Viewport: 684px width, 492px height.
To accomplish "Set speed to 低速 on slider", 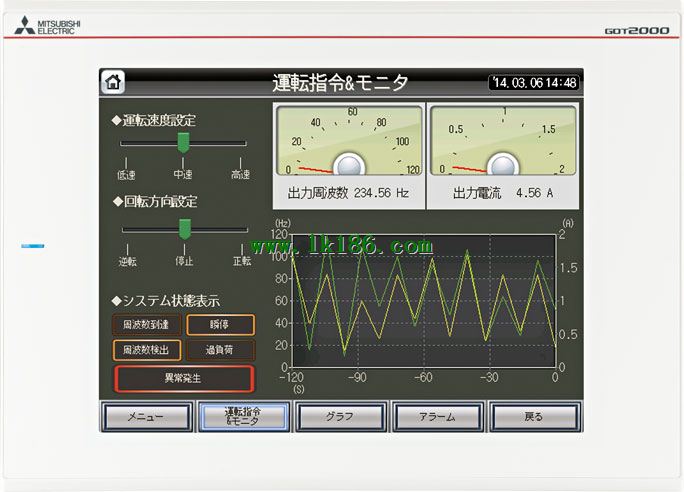I will pos(124,144).
